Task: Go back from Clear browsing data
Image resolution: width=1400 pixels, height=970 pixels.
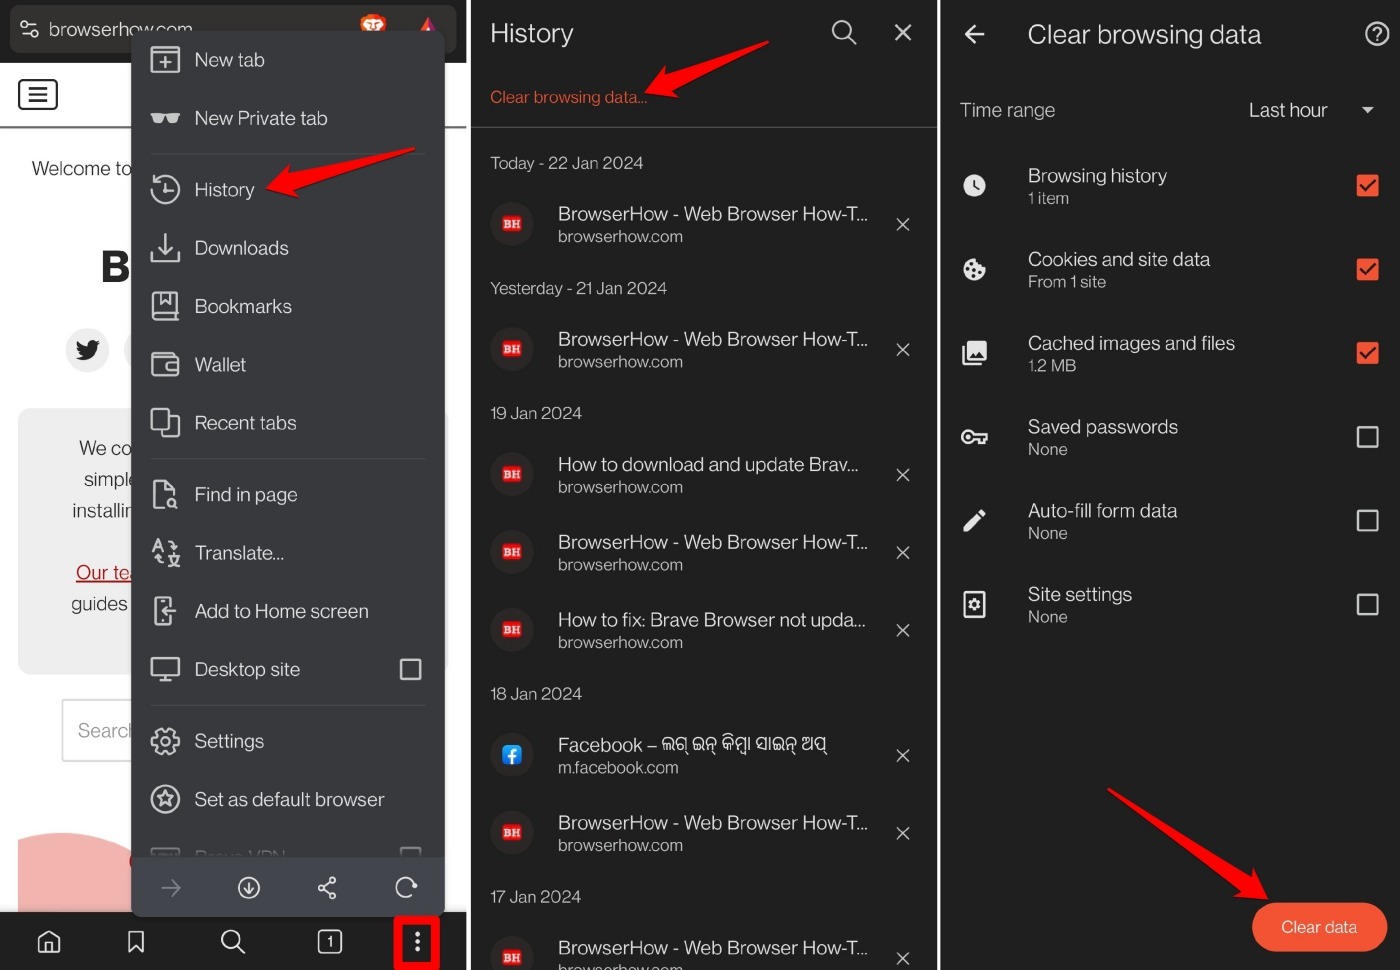Action: pos(974,35)
